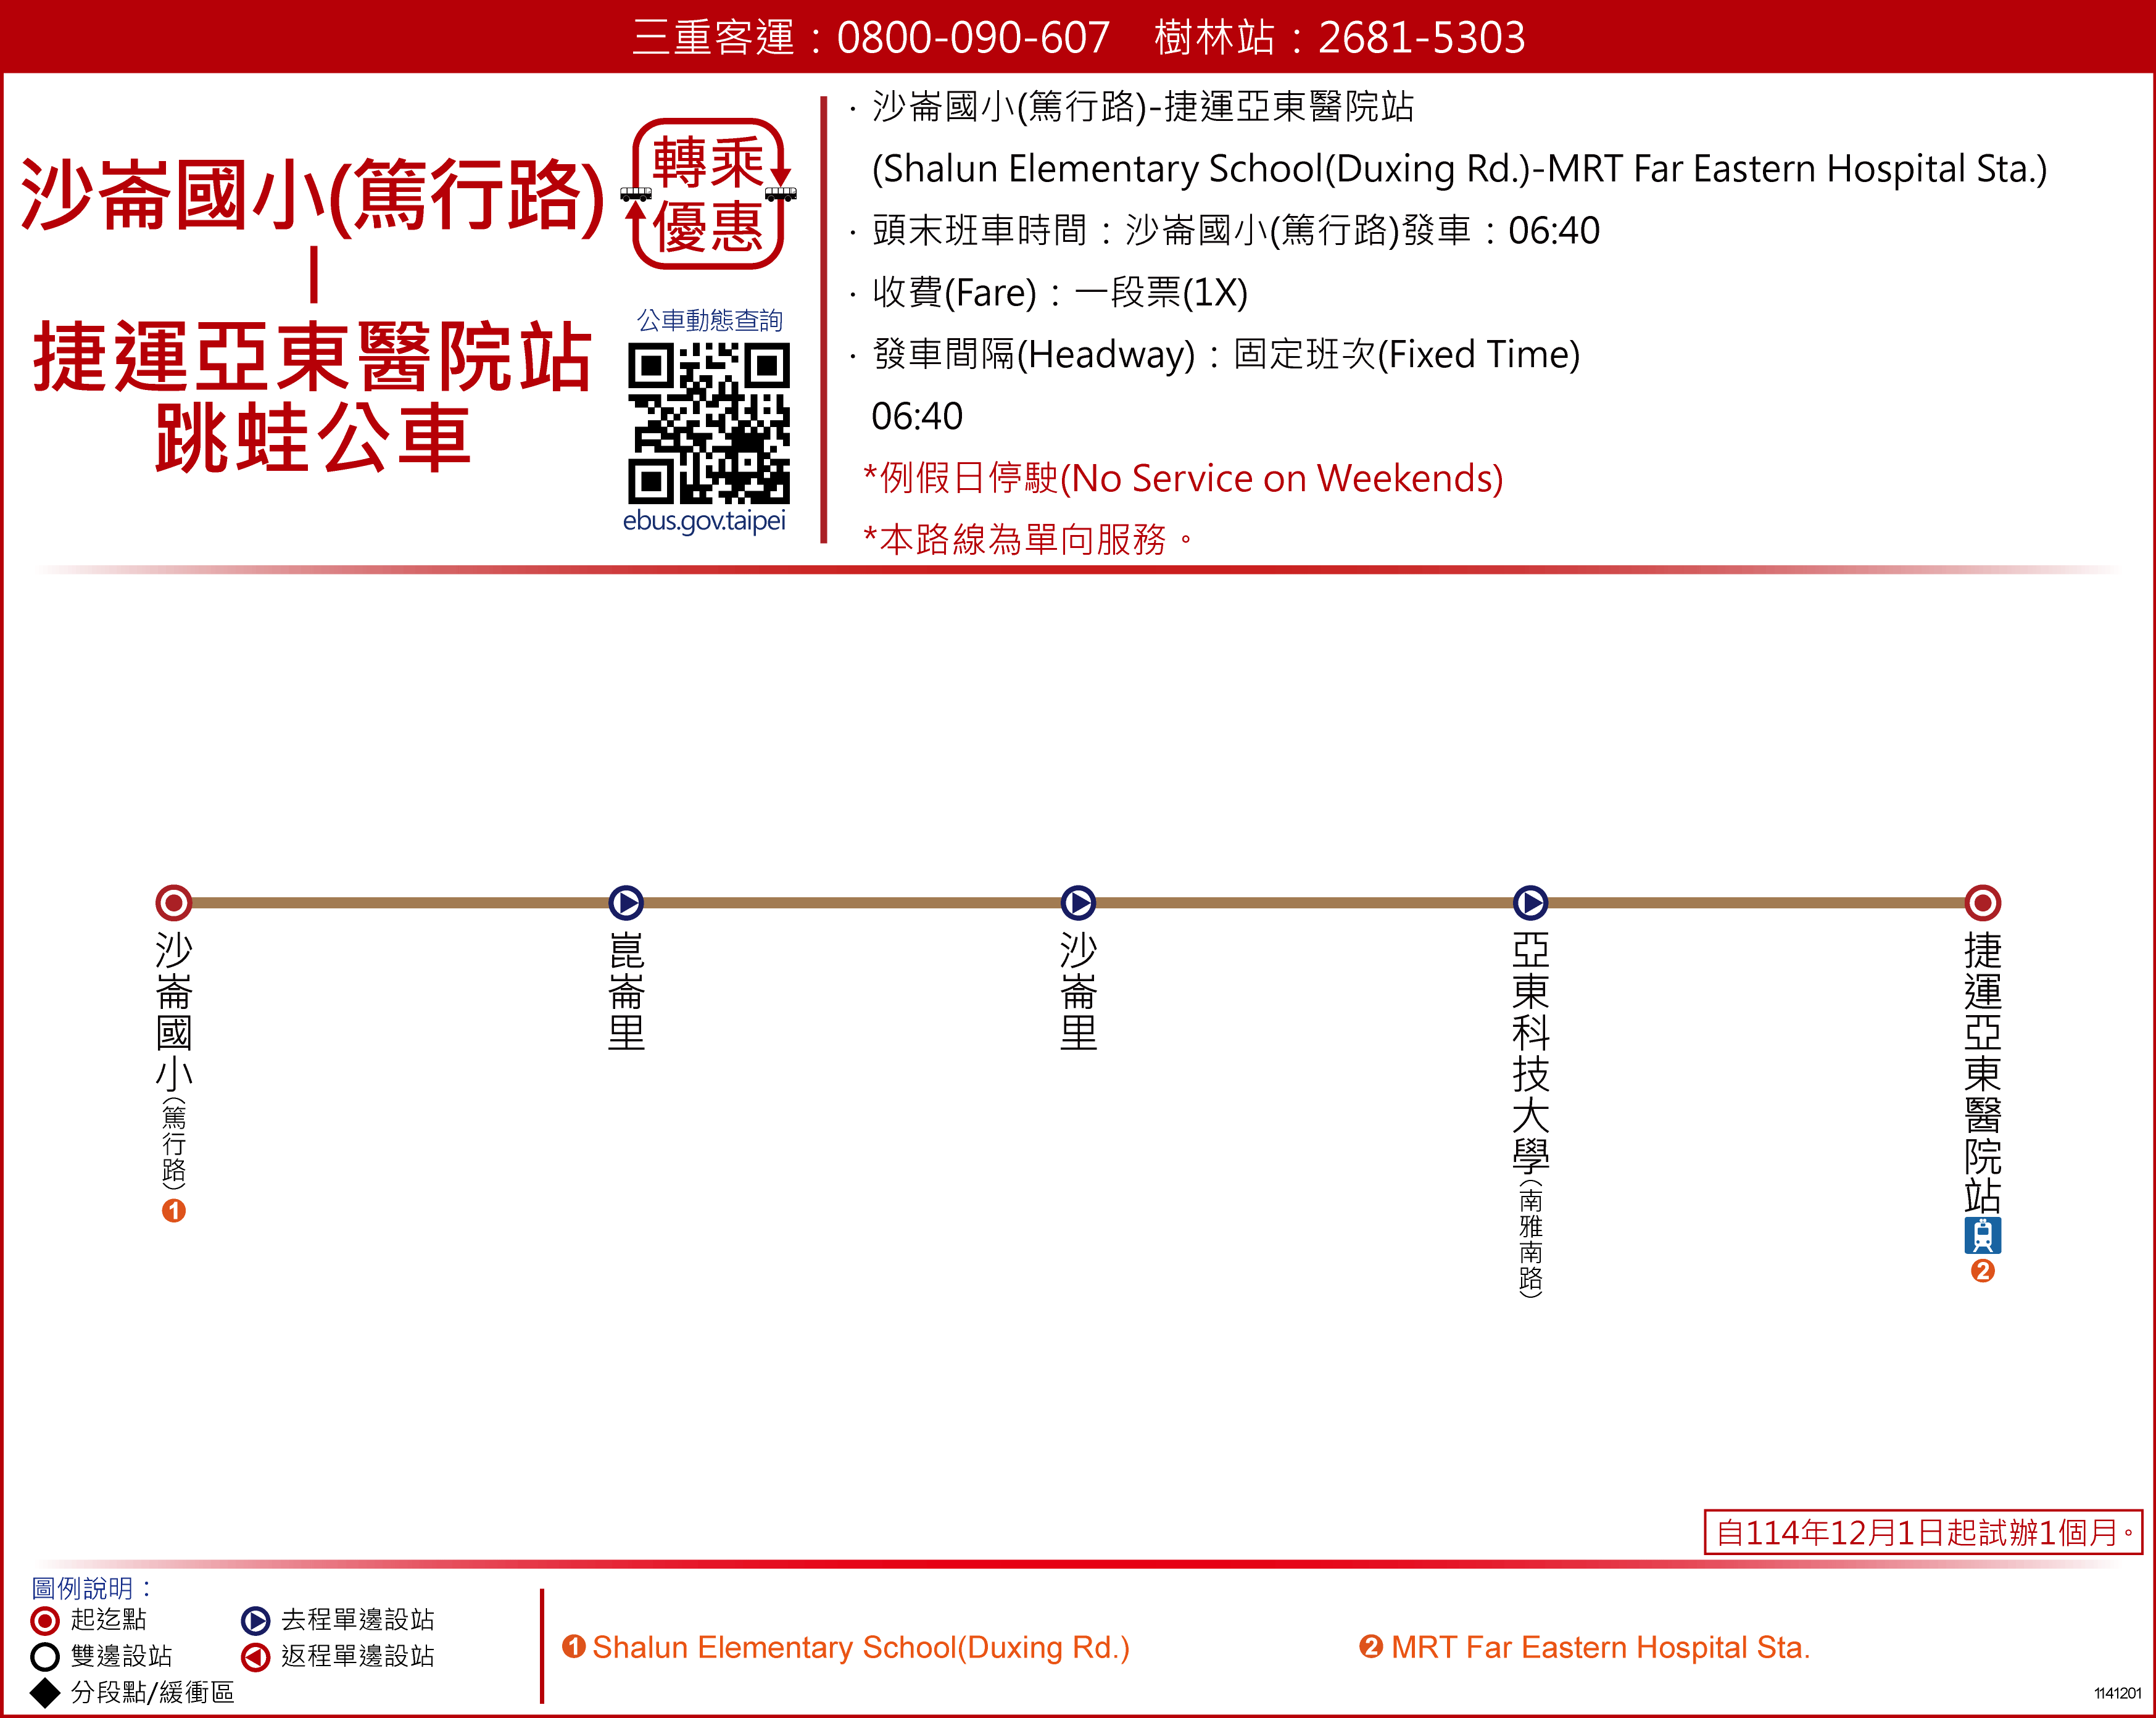Click the 起迄點 legend symbol
The image size is (2156, 1718).
coord(45,1620)
